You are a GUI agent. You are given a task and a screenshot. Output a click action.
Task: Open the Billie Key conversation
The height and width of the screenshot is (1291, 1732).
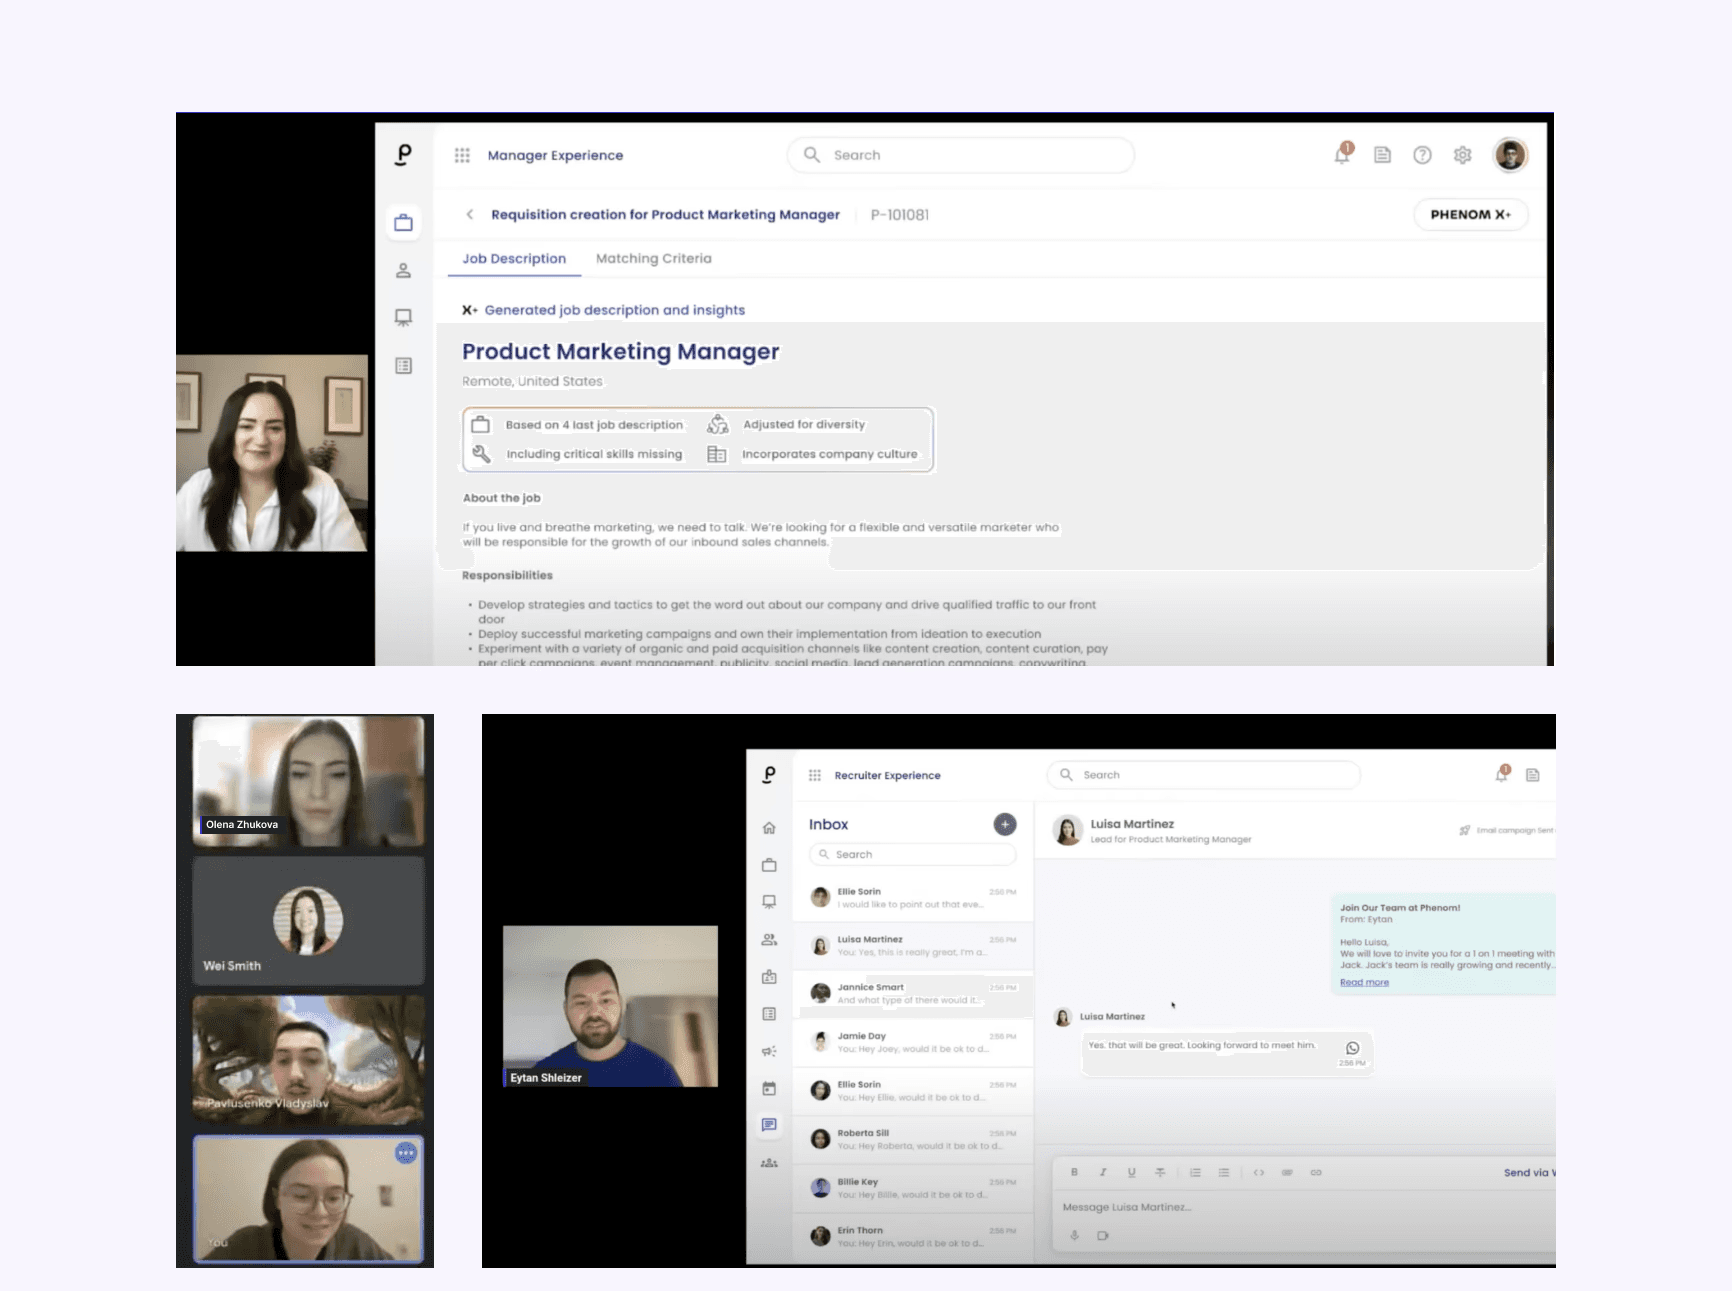click(913, 1188)
